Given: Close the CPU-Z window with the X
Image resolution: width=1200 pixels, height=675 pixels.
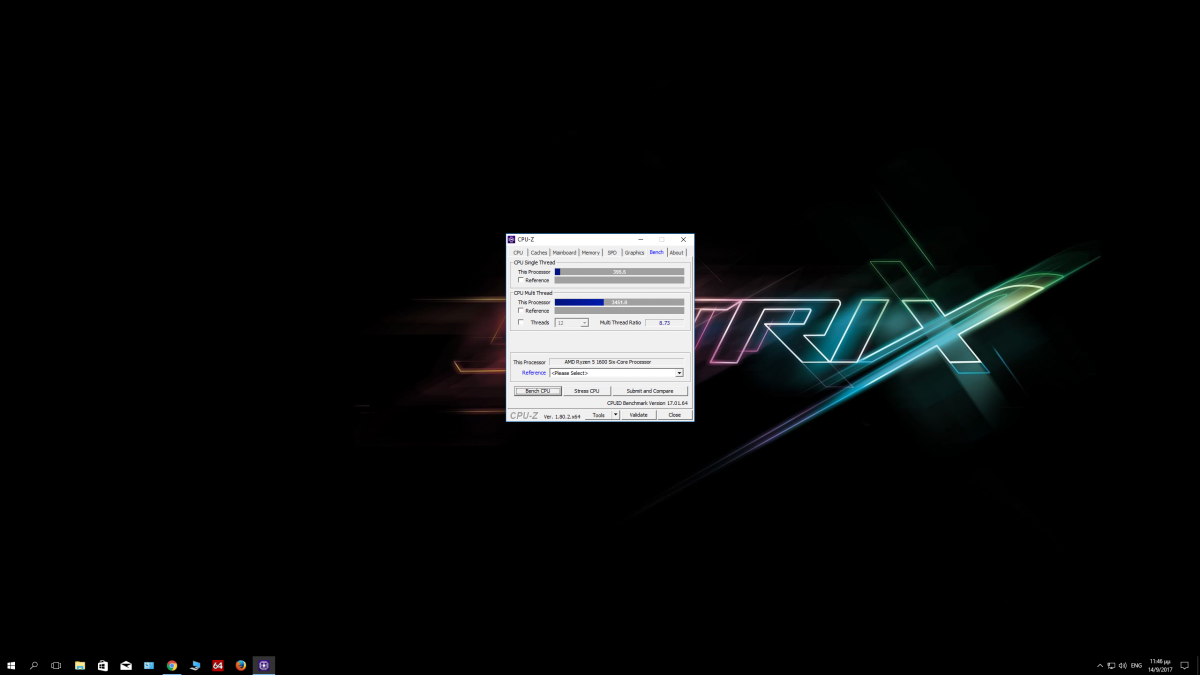Looking at the screenshot, I should point(683,240).
